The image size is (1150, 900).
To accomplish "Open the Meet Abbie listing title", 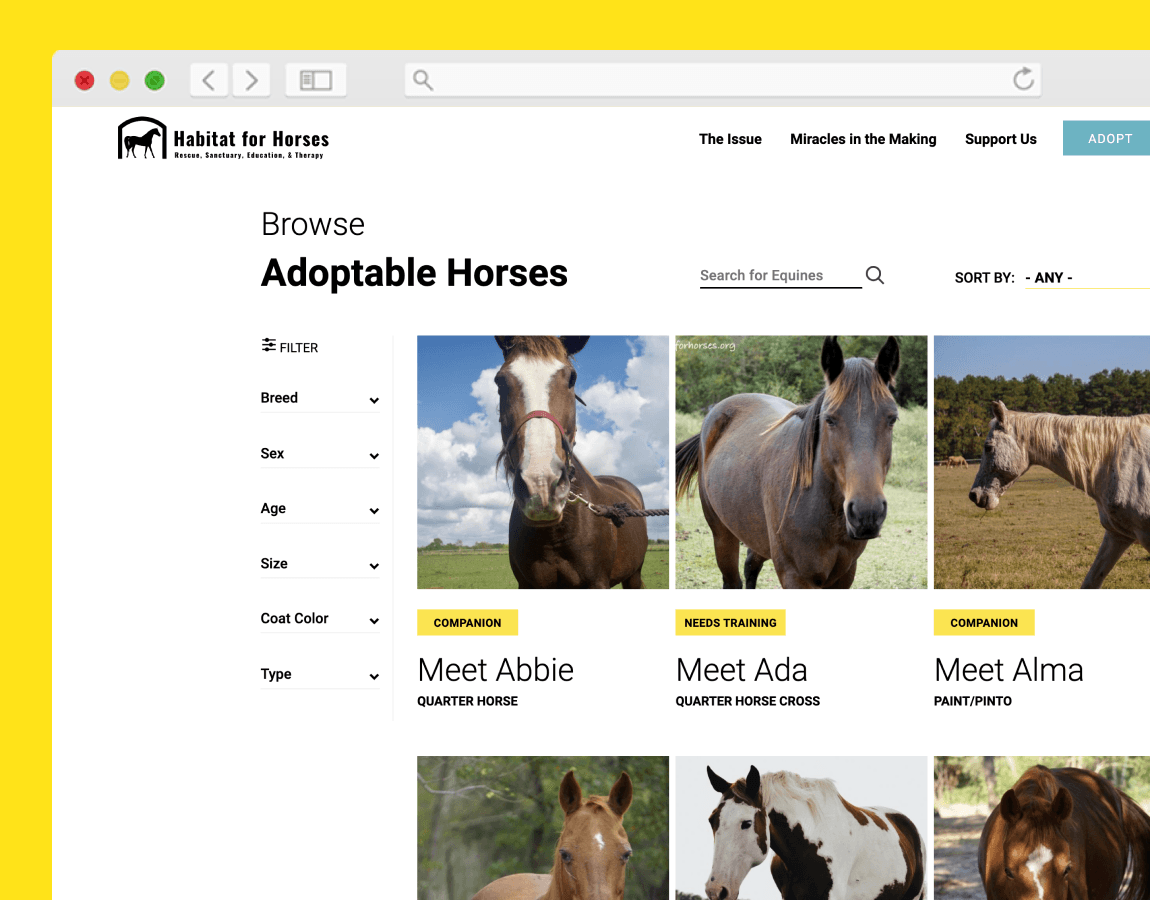I will [496, 670].
